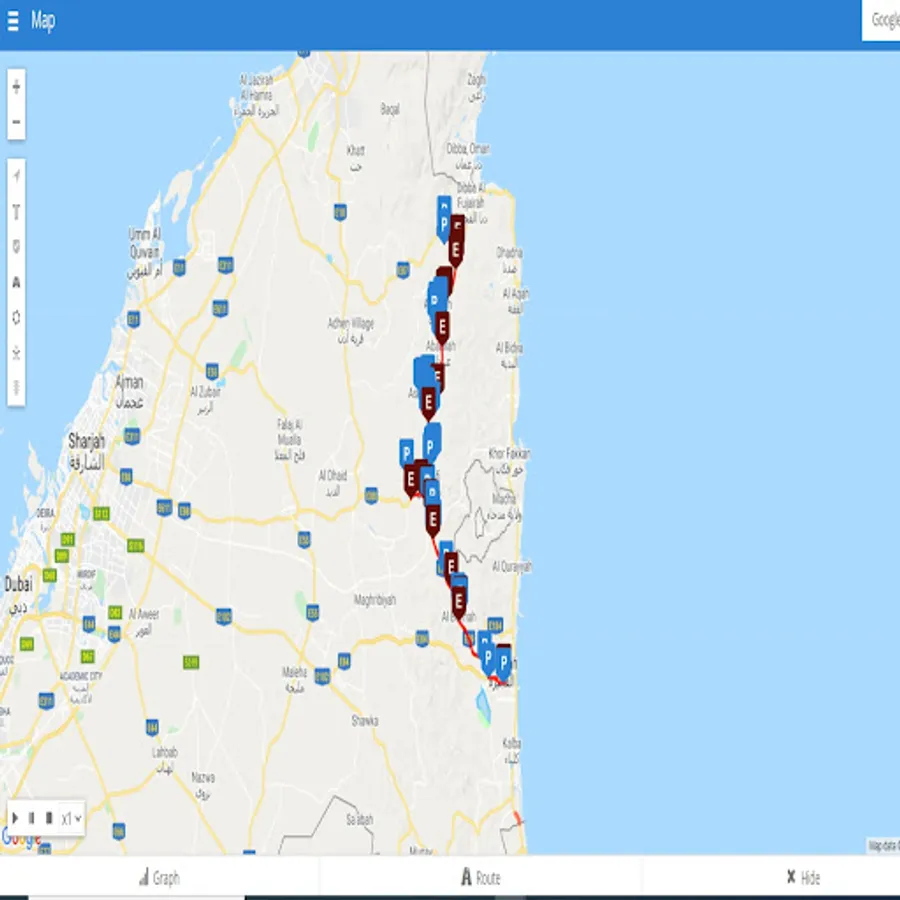Viewport: 900px width, 900px height.
Task: Click the Al Aweer label
Action: (144, 622)
